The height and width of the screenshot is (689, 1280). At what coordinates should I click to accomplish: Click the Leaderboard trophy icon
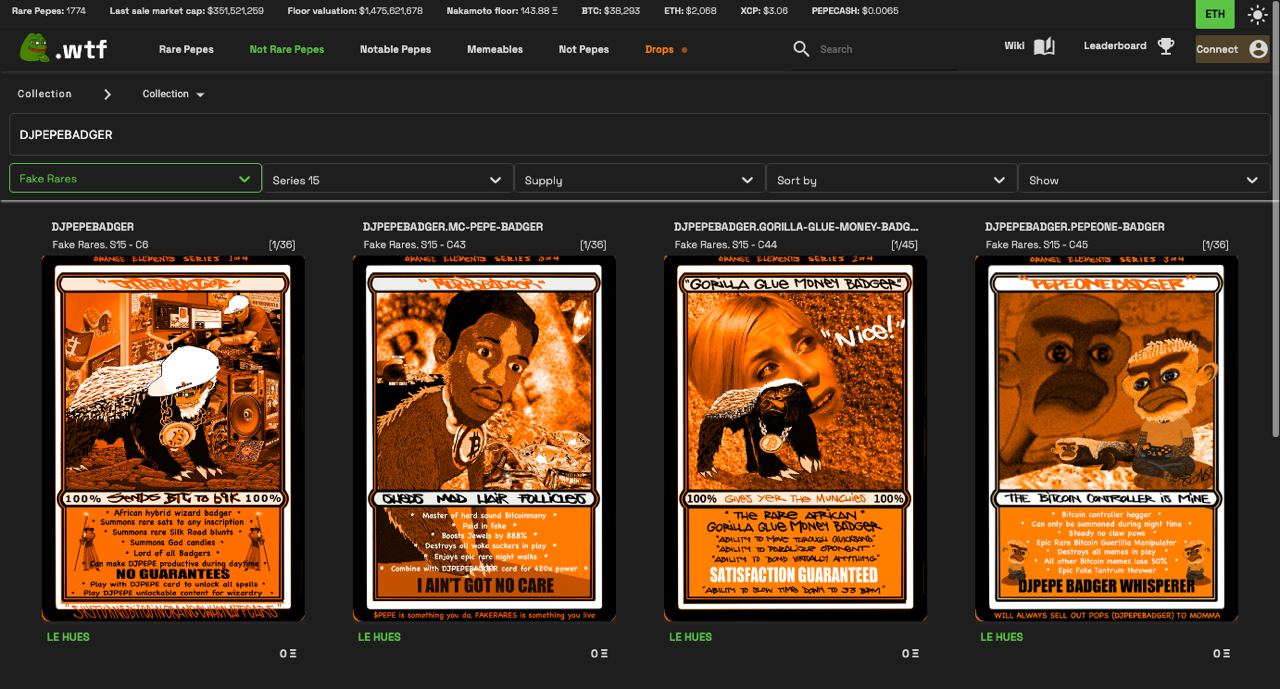coord(1166,46)
